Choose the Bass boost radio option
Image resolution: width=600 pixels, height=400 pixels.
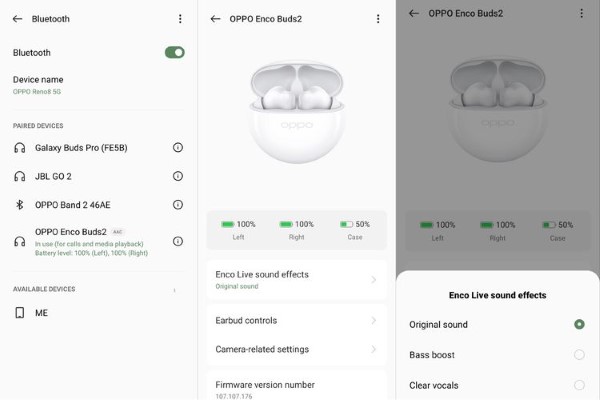[x=579, y=355]
